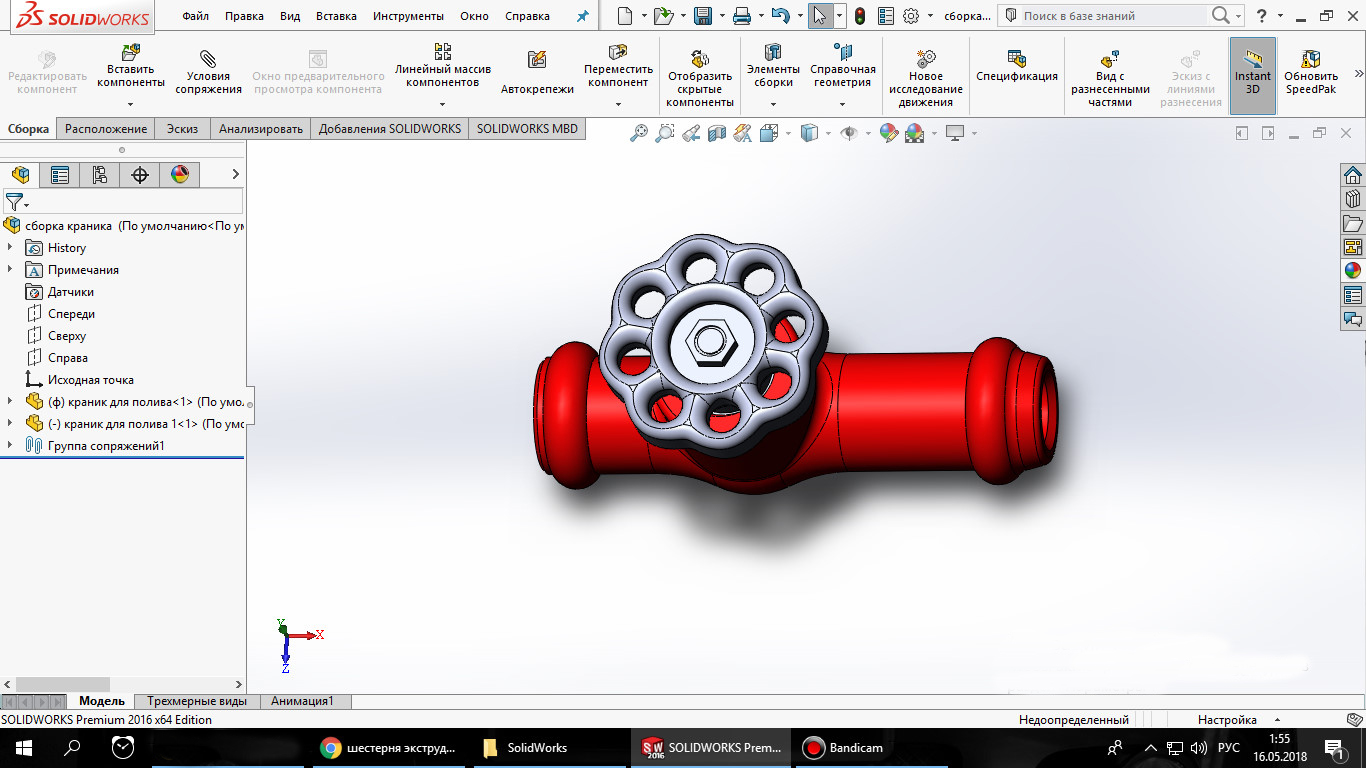Open DimXpertManager crosshair tab
This screenshot has width=1366, height=768.
(140, 175)
